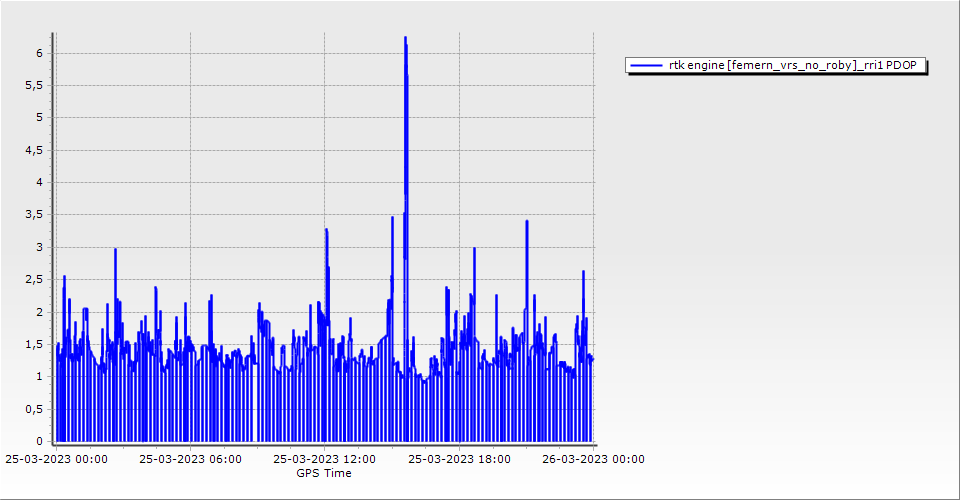Select the '25-03-2023 12:00' x-axis label
The width and height of the screenshot is (960, 500).
click(x=324, y=460)
